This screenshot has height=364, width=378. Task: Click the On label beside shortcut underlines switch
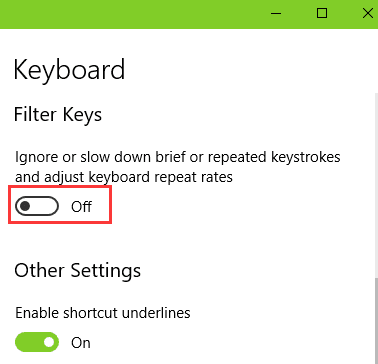pos(81,343)
